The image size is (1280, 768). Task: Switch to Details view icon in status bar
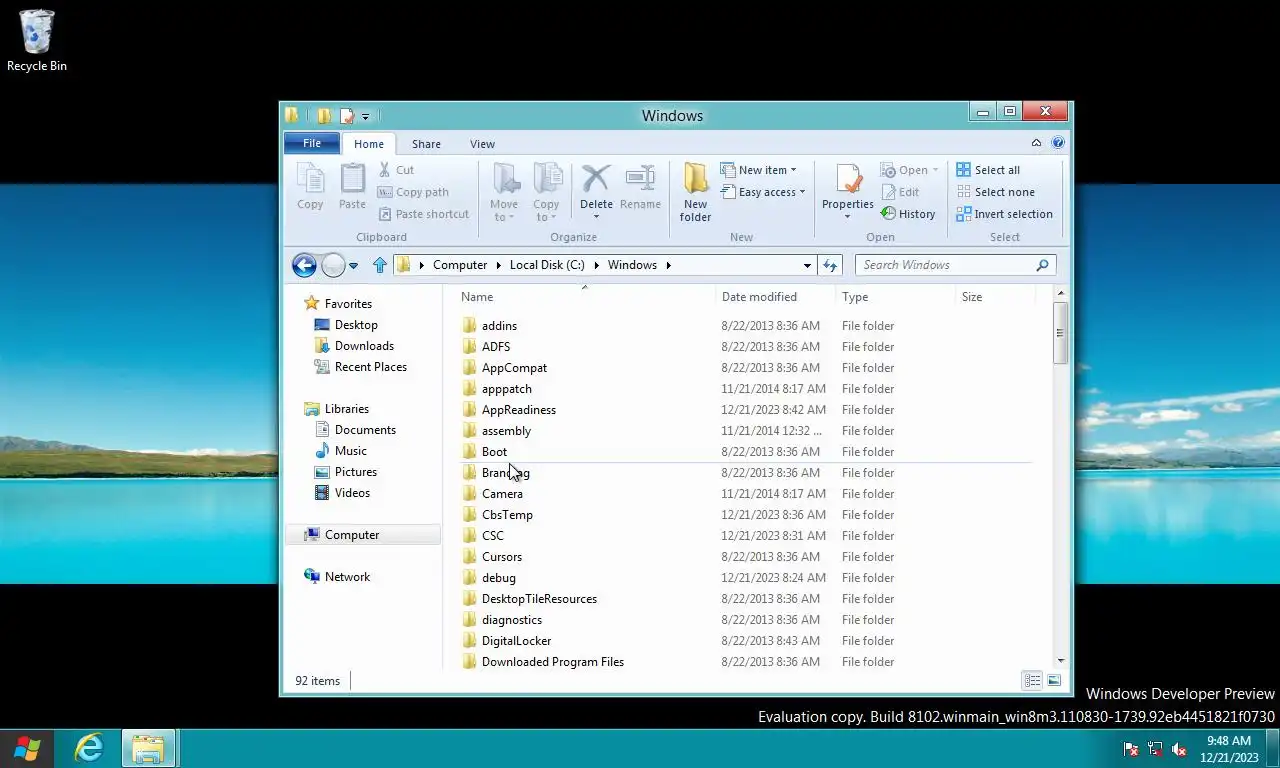coord(1032,681)
